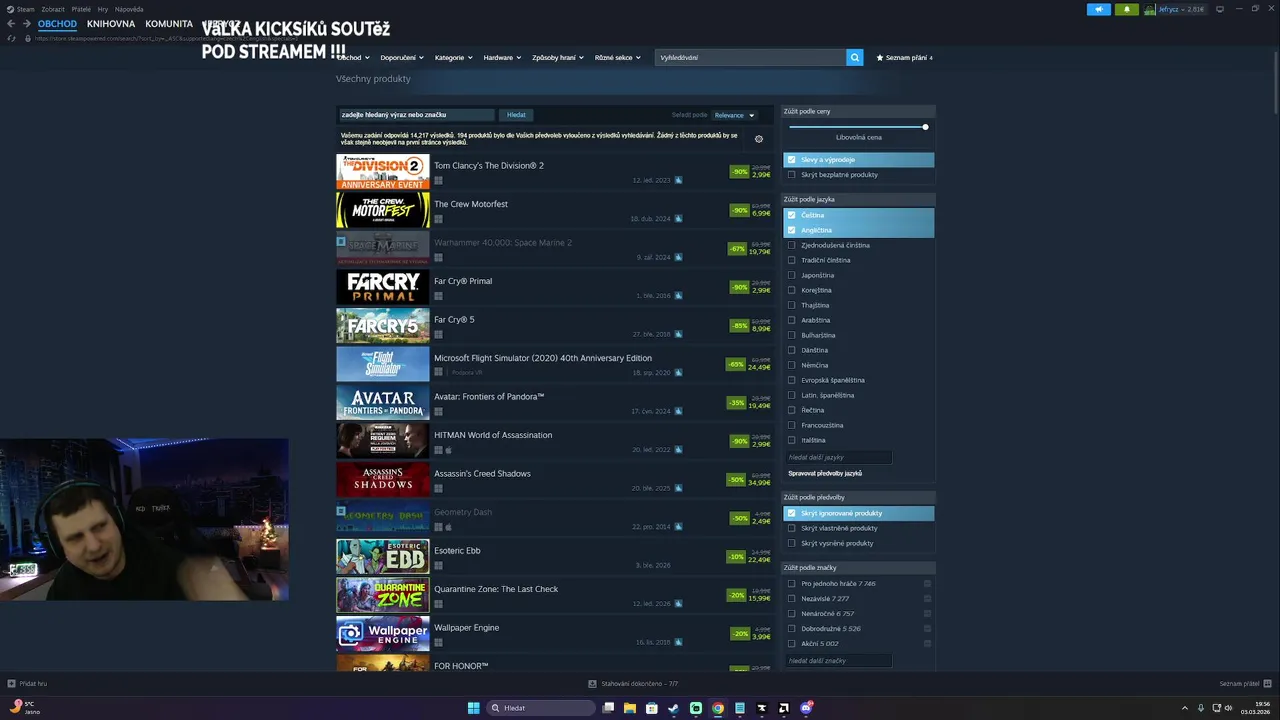The width and height of the screenshot is (1280, 720).
Task: Check the Pro jednoho hráče tag
Action: [791, 583]
